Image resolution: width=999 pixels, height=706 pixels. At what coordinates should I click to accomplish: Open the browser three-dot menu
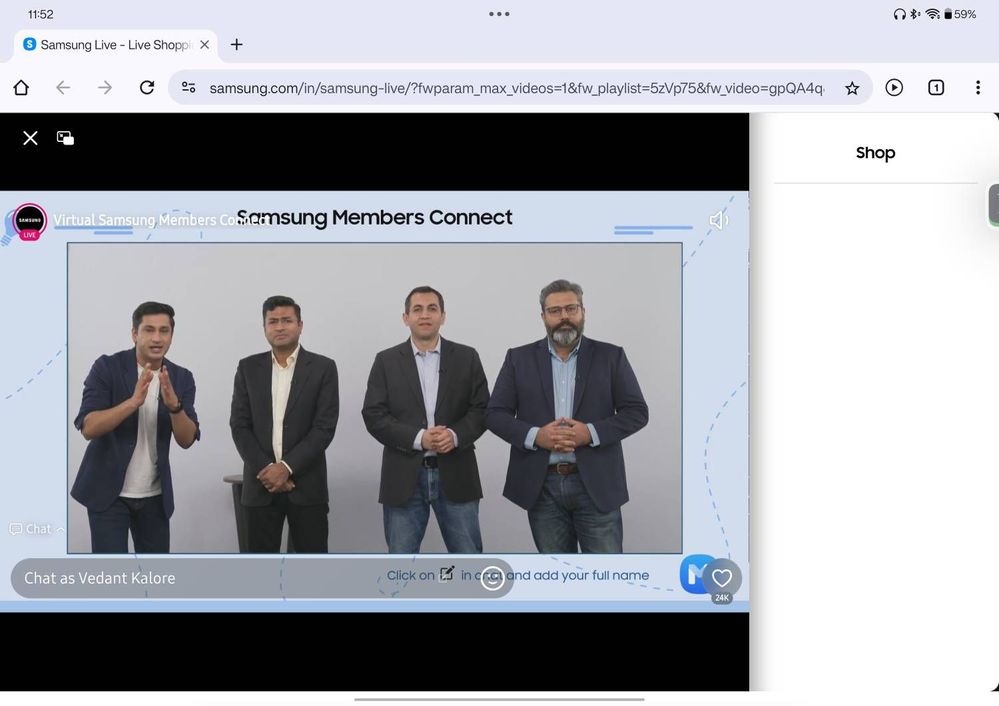click(x=978, y=87)
